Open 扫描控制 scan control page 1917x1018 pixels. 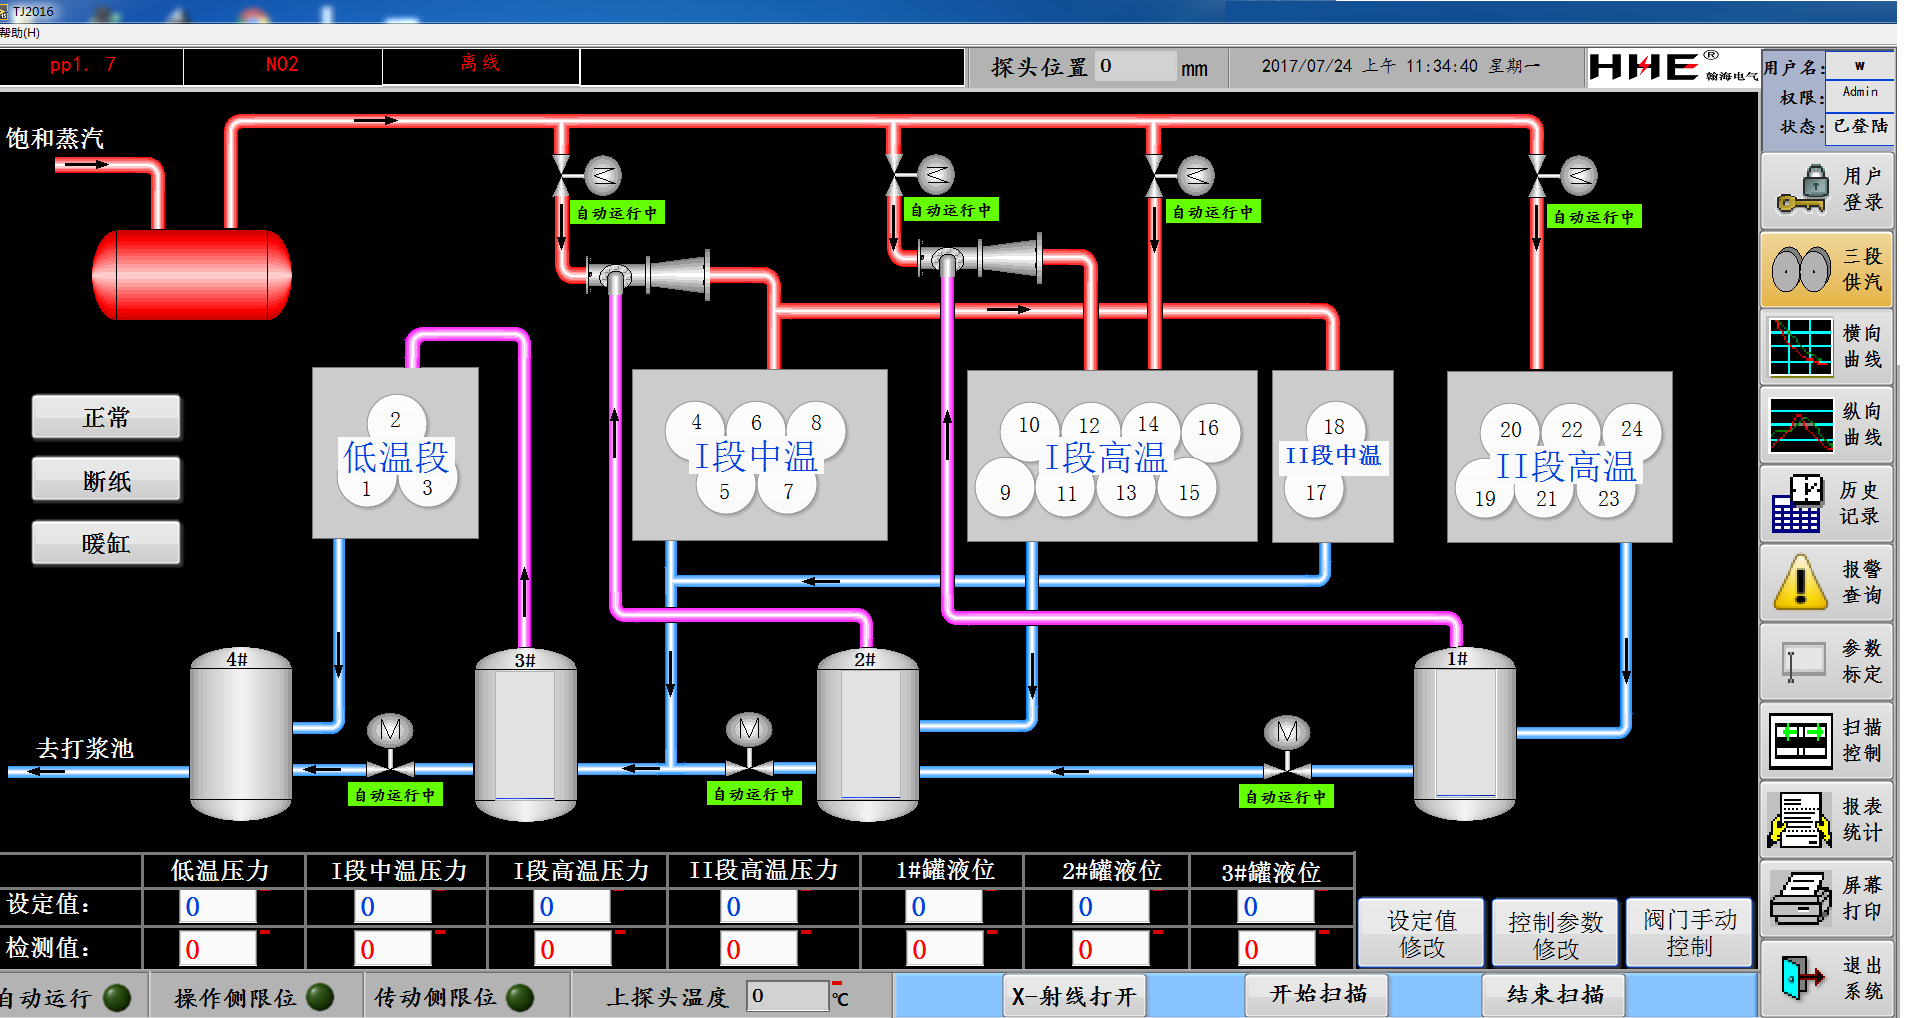pos(1826,740)
